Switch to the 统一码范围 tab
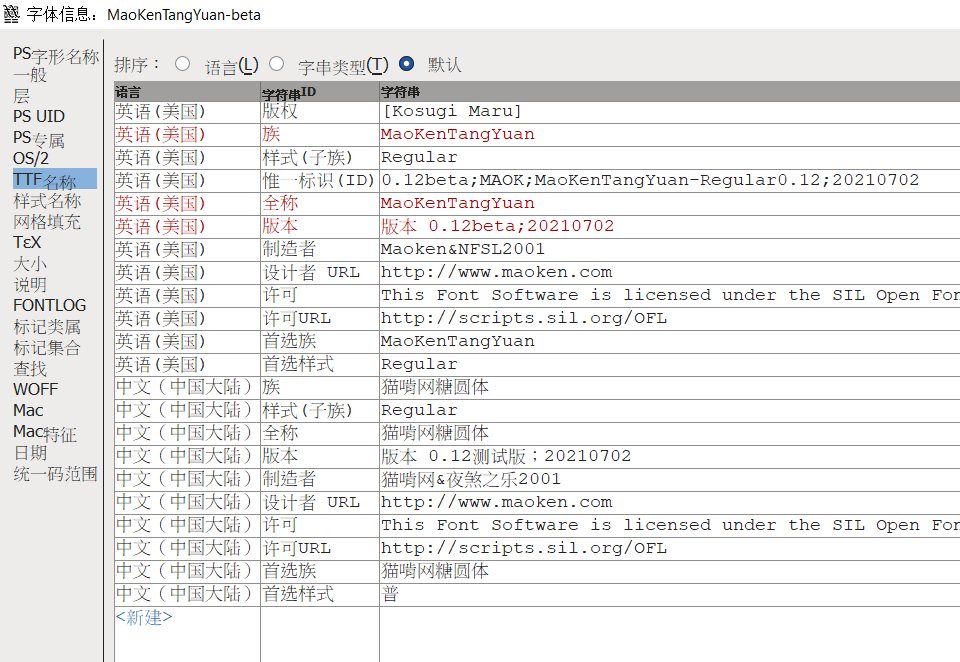This screenshot has width=960, height=662. click(55, 474)
